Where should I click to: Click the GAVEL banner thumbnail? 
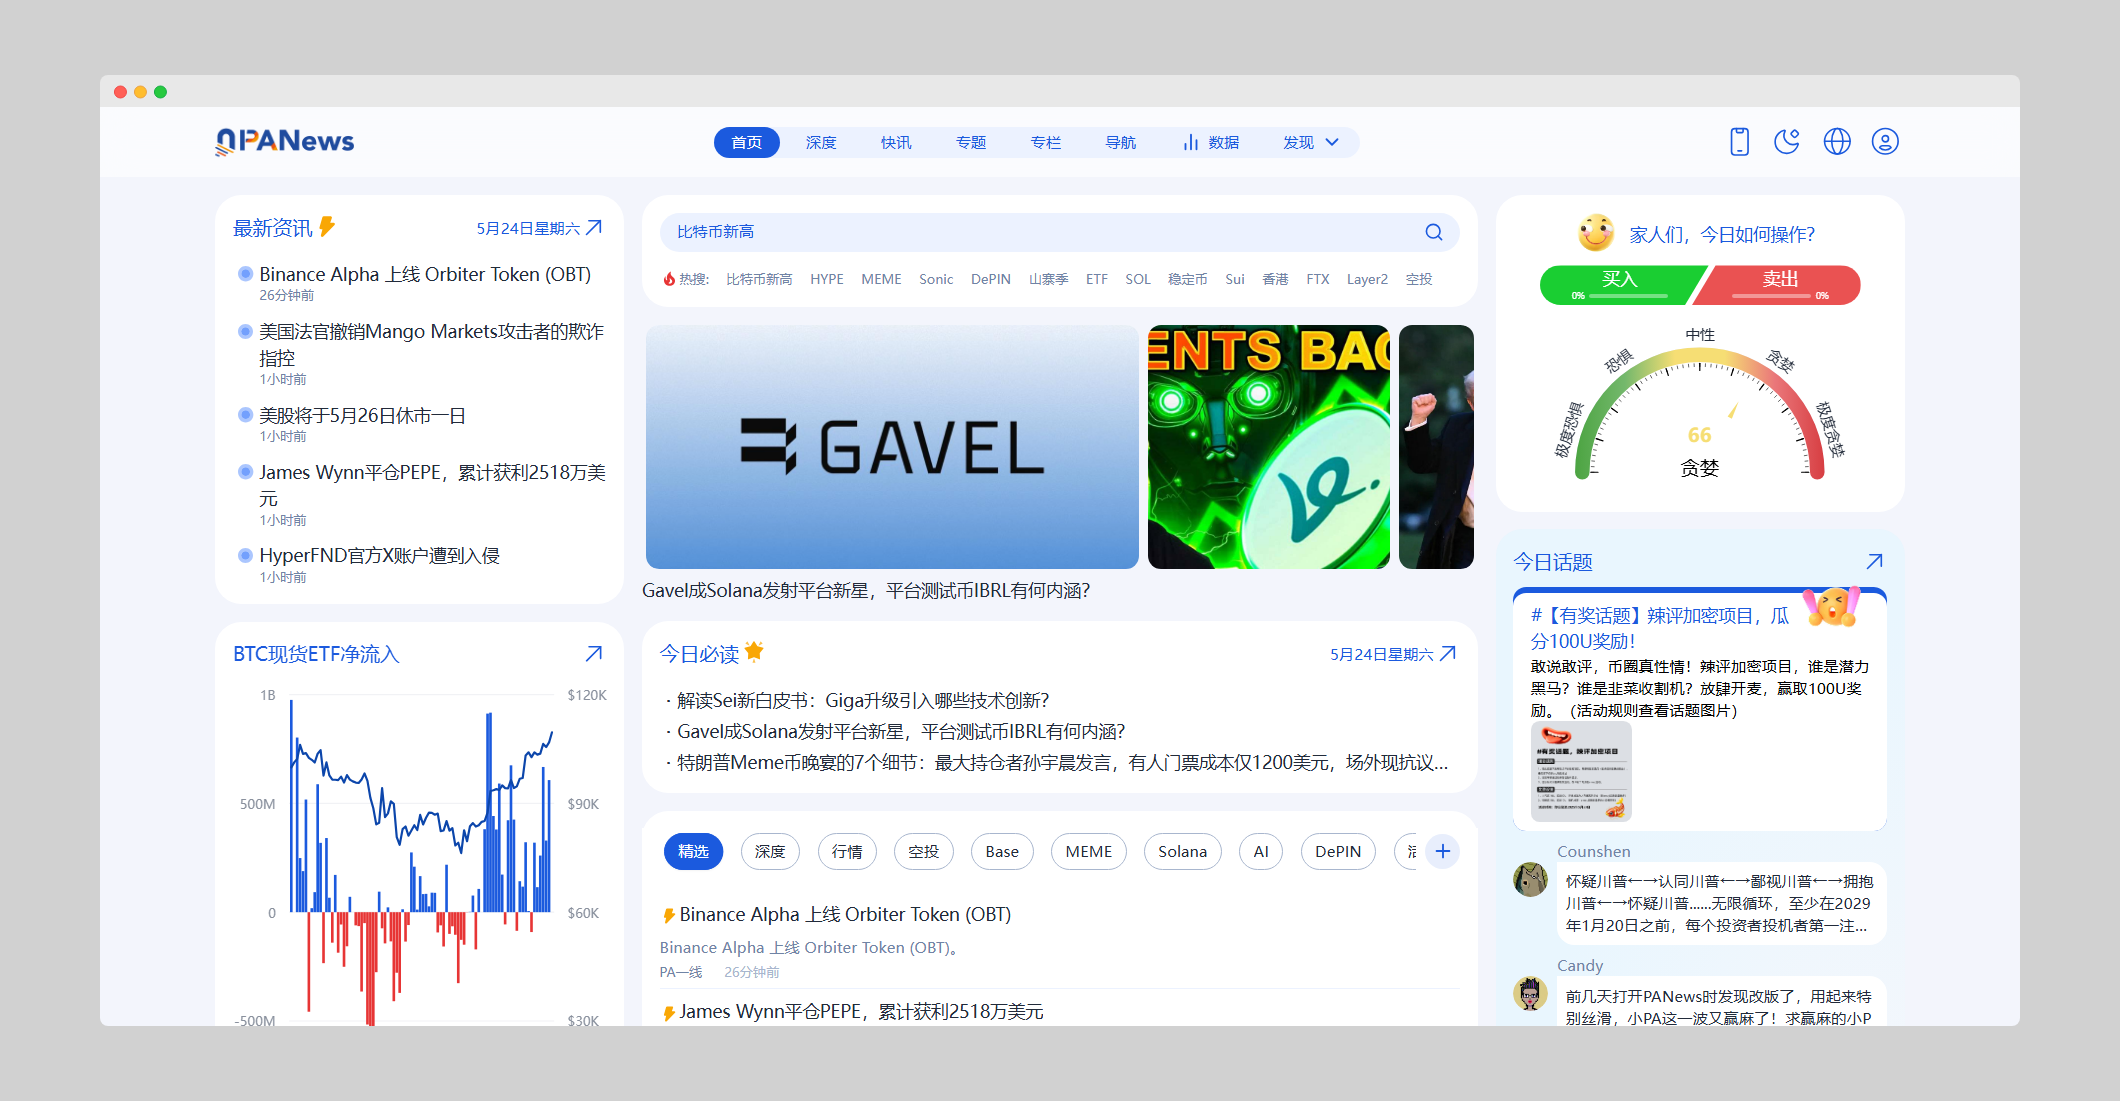coord(892,447)
